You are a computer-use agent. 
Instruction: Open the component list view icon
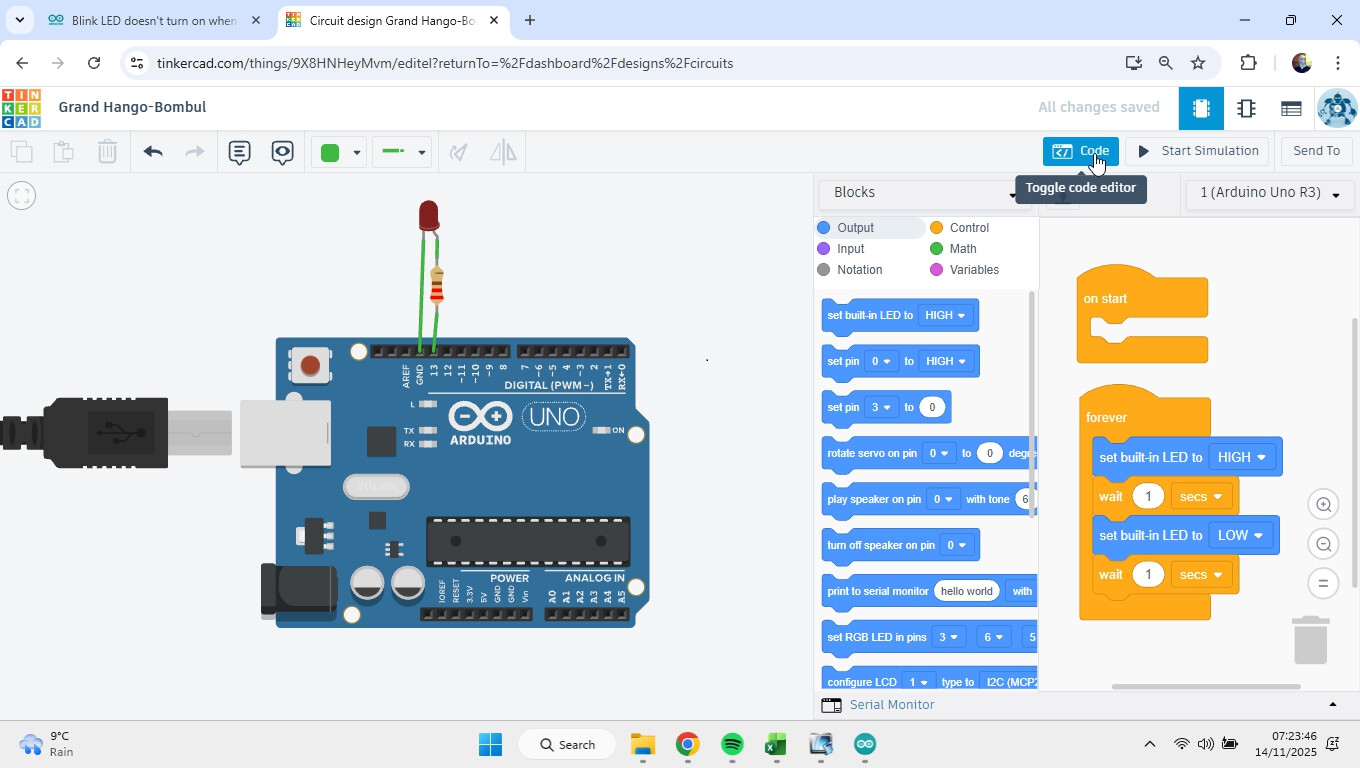click(1290, 108)
